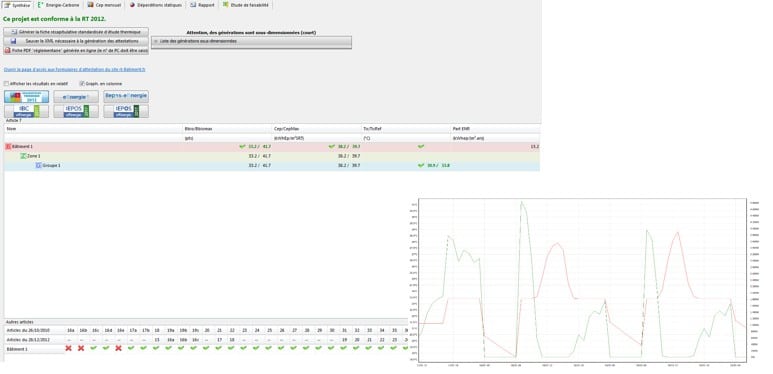Expand Liste des générations sous-dimensionnées
The image size is (773, 374).
(251, 41)
